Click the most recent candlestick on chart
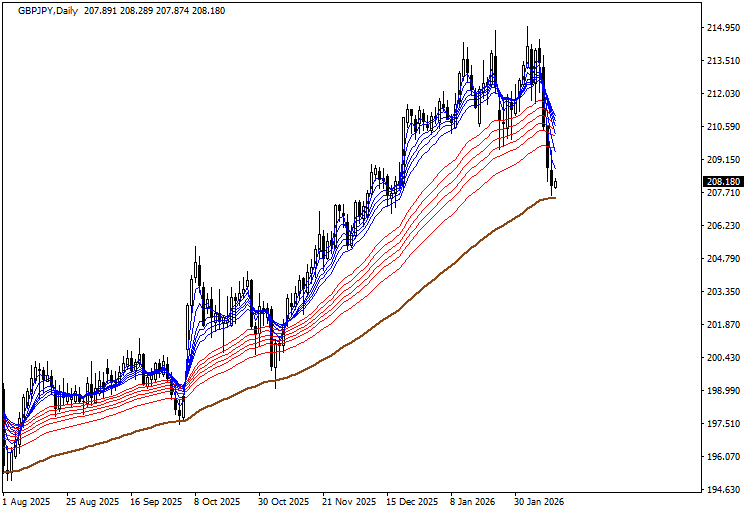The height and width of the screenshot is (513, 747). (555, 184)
